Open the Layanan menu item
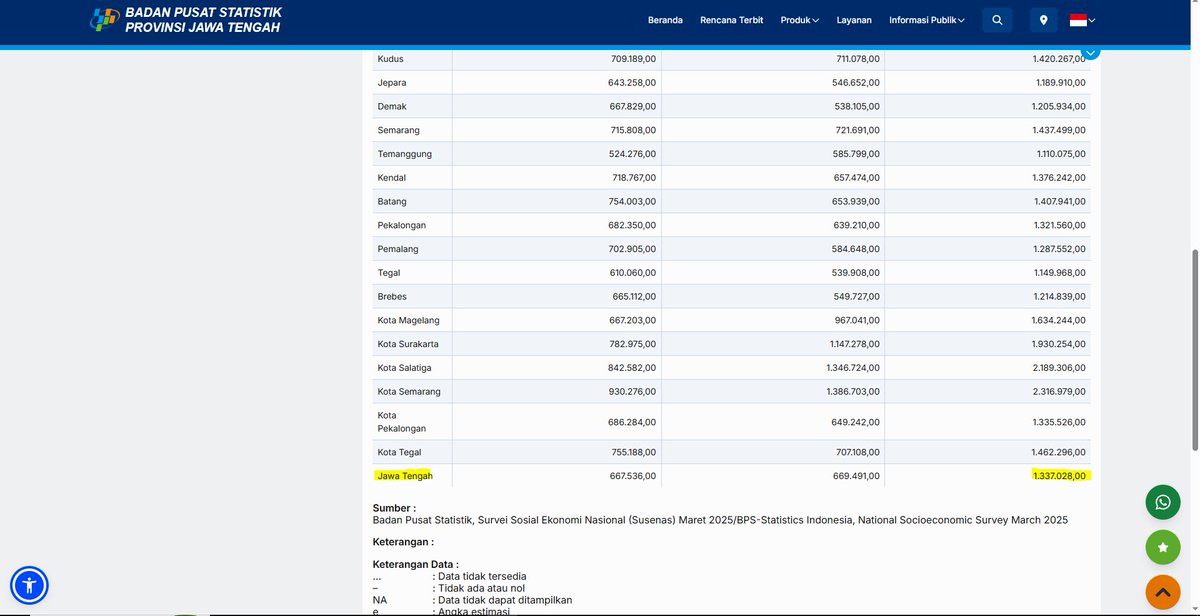Image resolution: width=1200 pixels, height=616 pixels. coord(854,20)
